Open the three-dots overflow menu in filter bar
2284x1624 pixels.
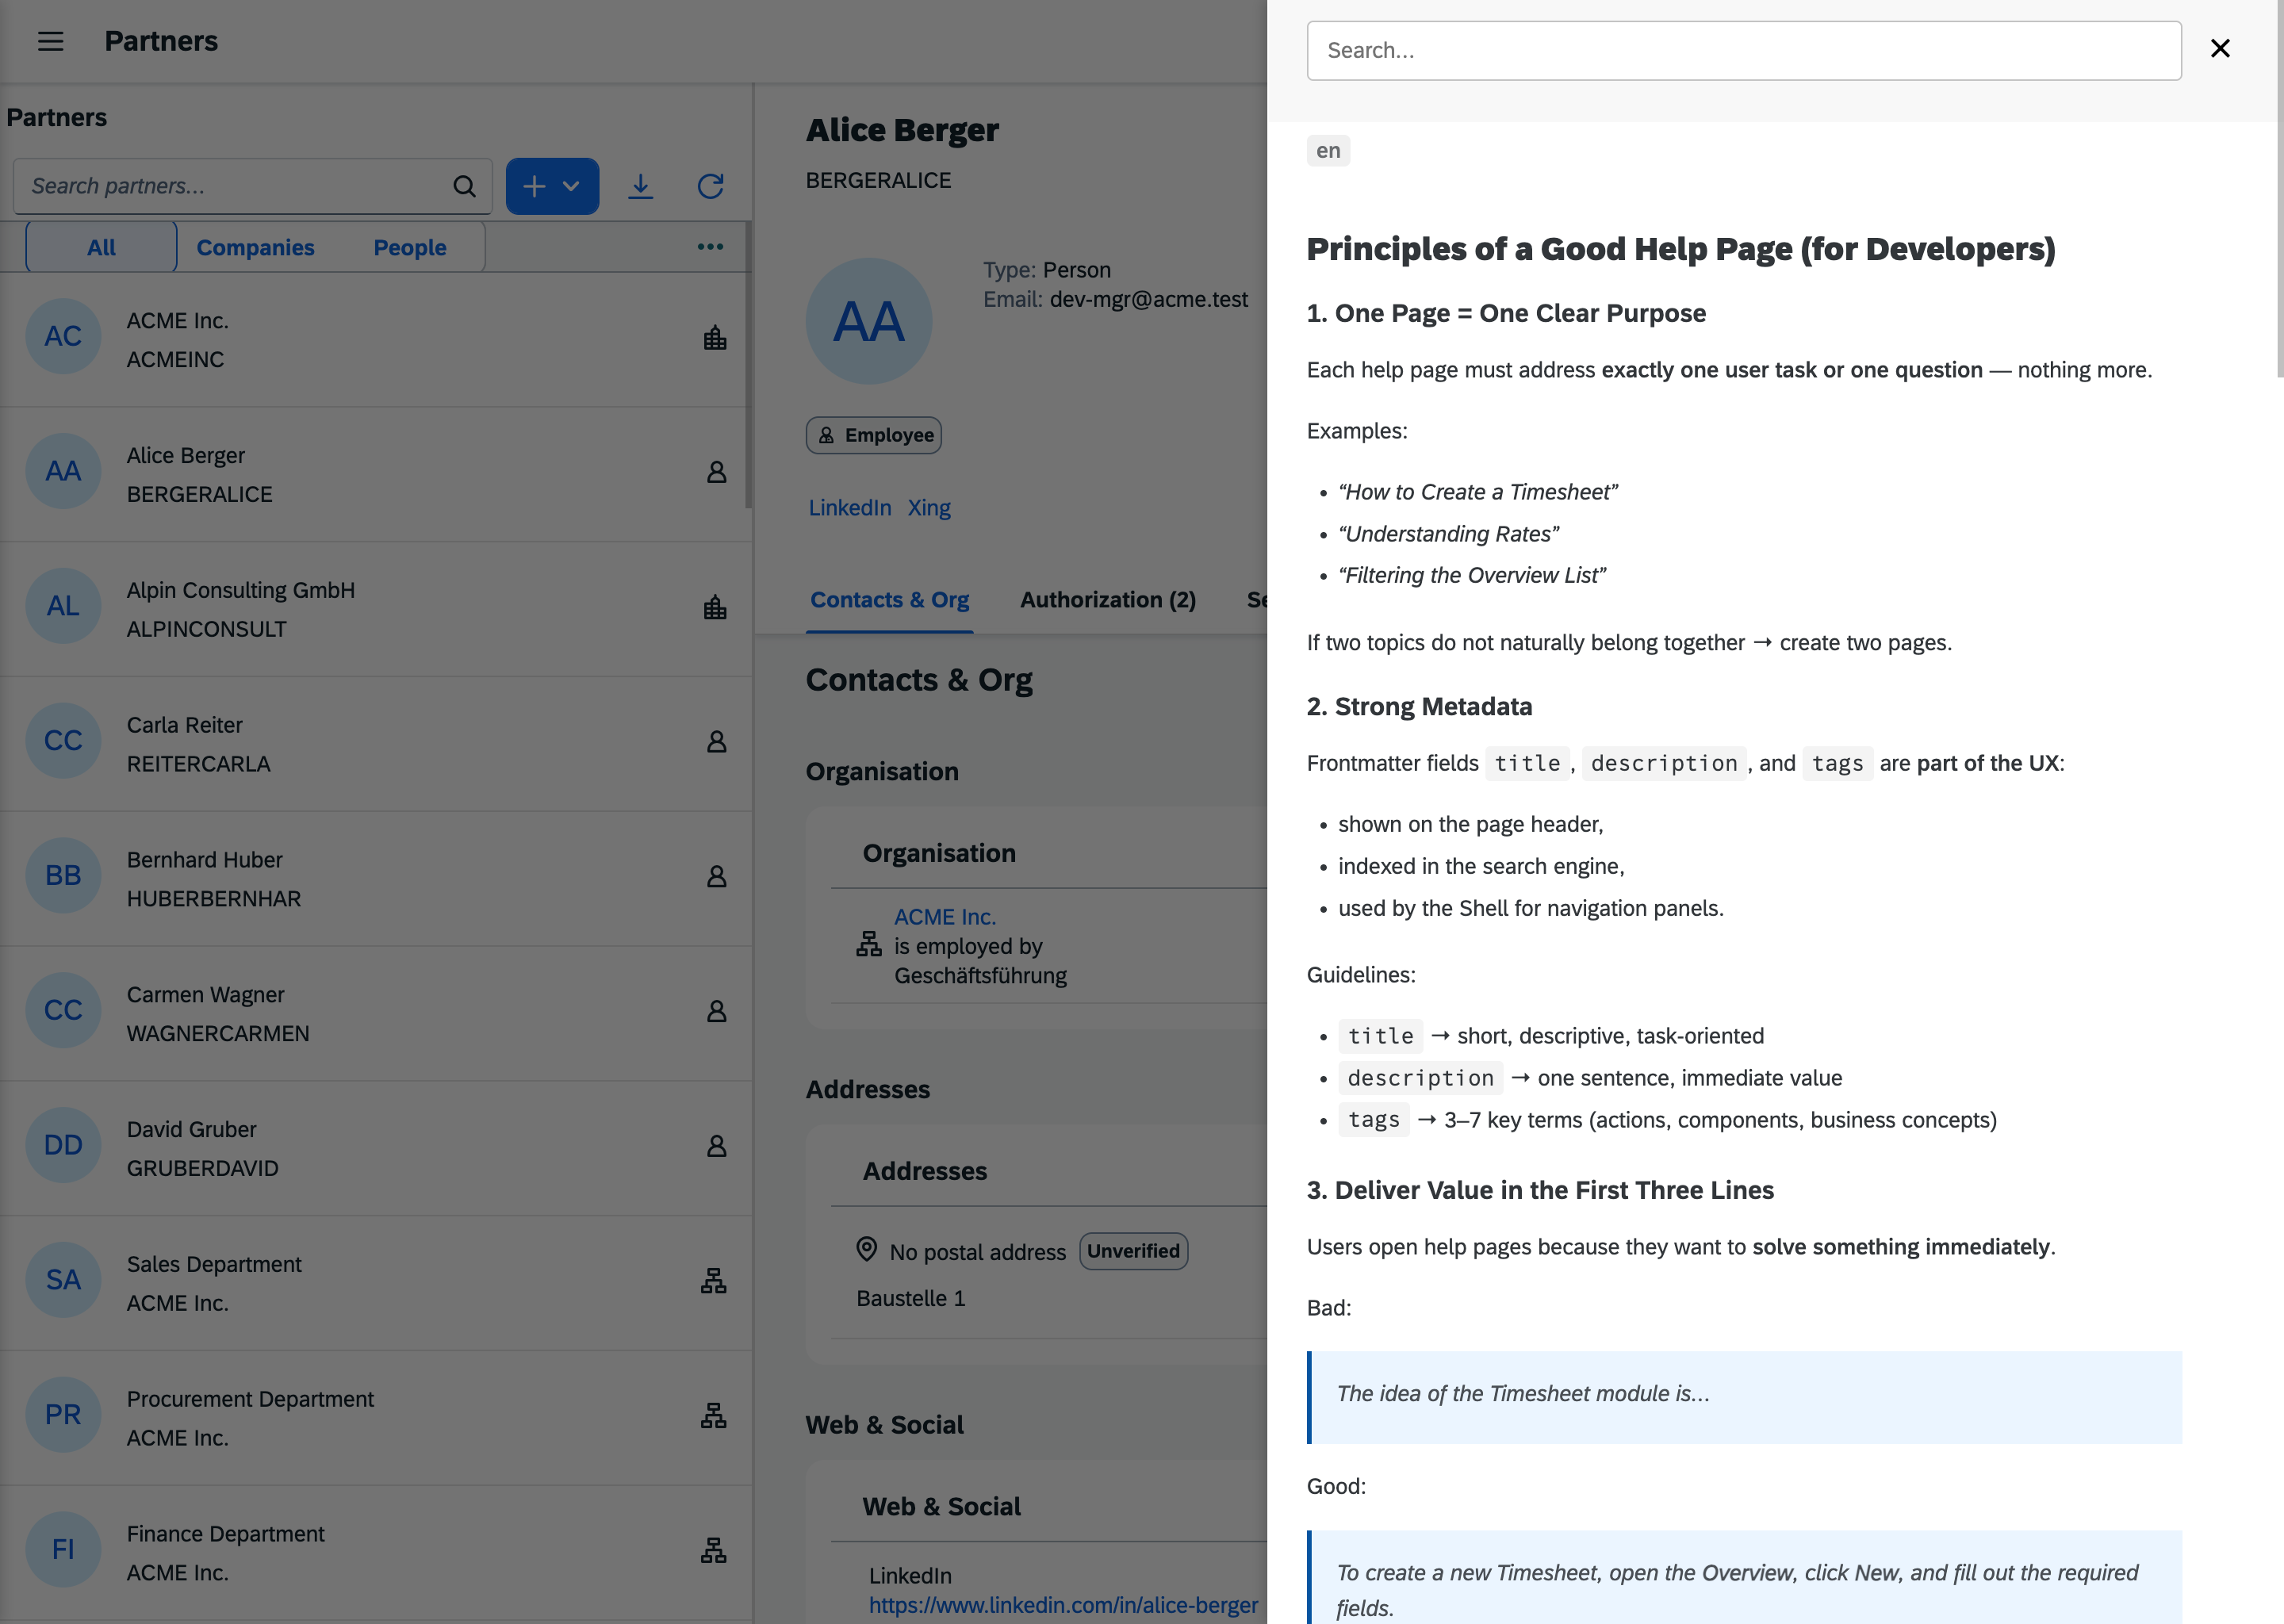[710, 247]
